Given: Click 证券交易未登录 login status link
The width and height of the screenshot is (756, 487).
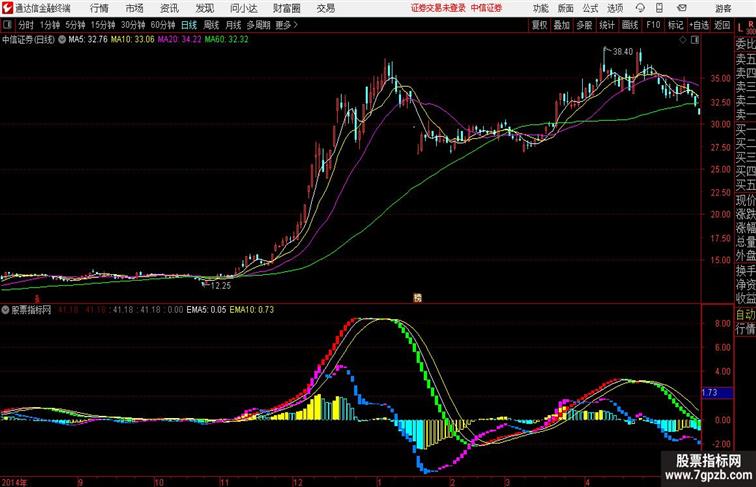Looking at the screenshot, I should coord(438,8).
